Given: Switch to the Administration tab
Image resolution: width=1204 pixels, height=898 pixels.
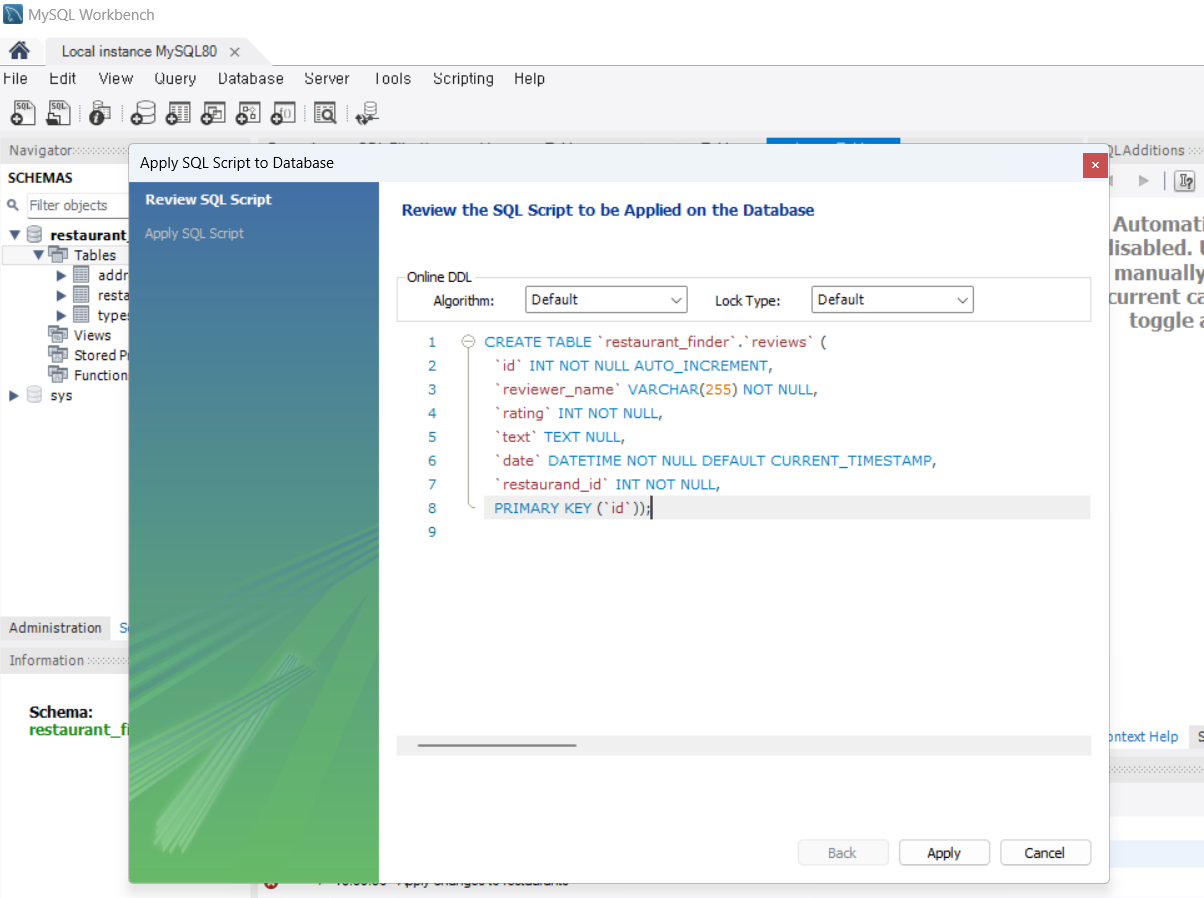Looking at the screenshot, I should tap(55, 628).
